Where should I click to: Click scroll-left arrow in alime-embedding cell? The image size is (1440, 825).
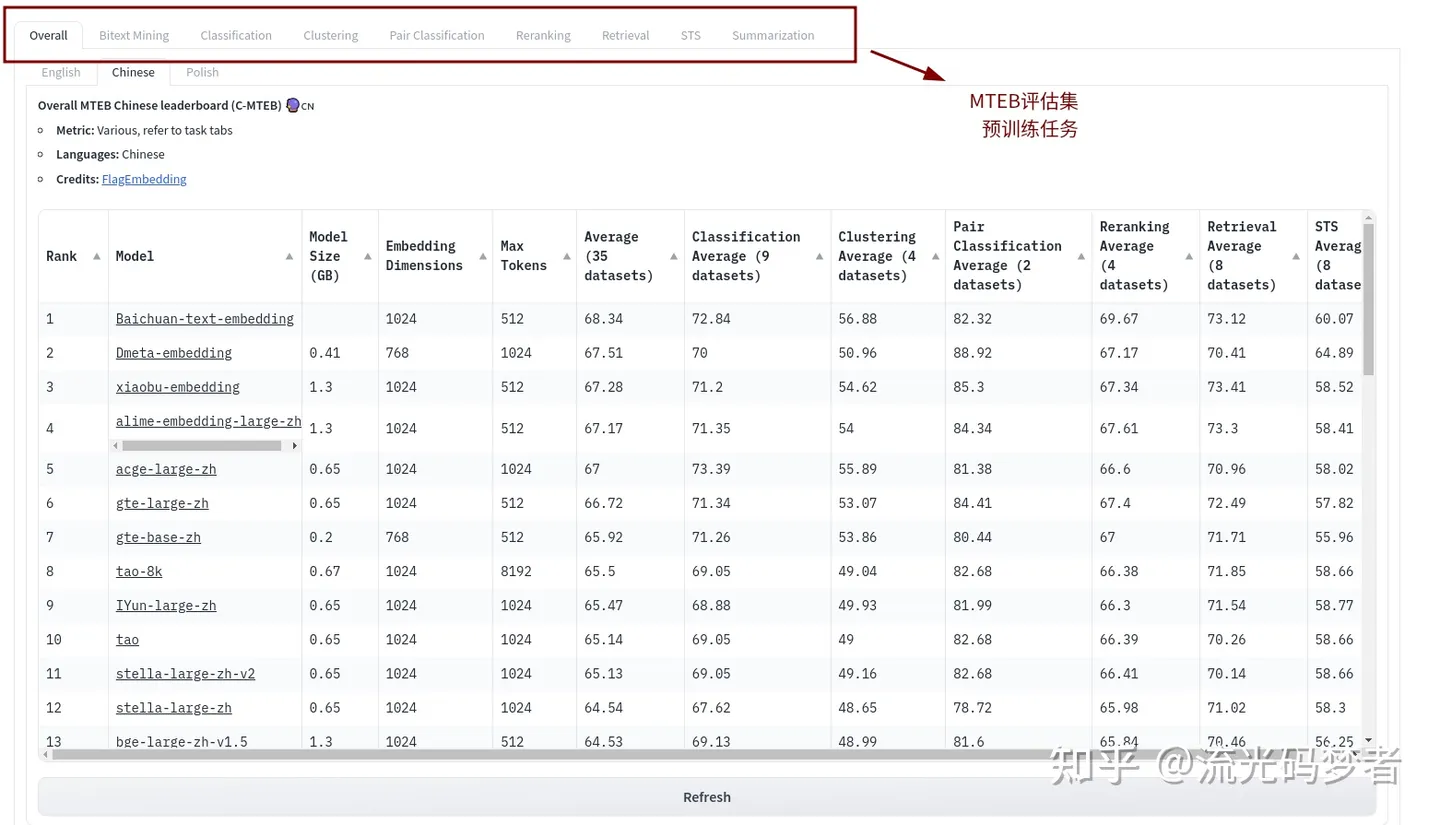[x=116, y=445]
